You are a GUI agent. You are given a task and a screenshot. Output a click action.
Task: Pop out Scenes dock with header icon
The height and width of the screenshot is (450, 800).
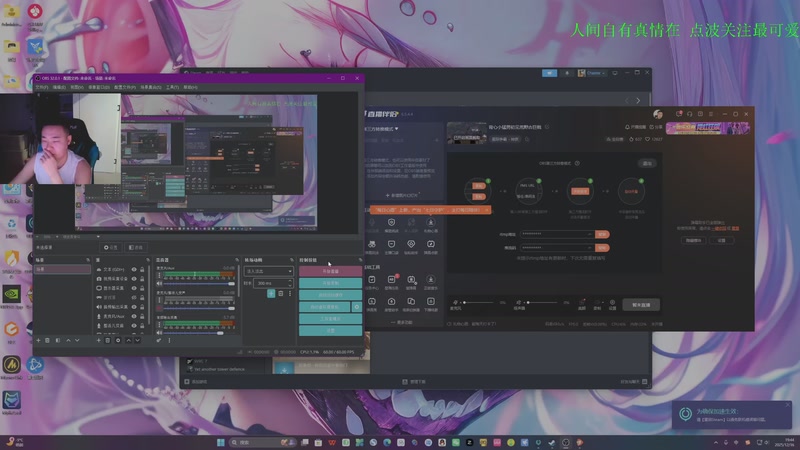(x=88, y=260)
